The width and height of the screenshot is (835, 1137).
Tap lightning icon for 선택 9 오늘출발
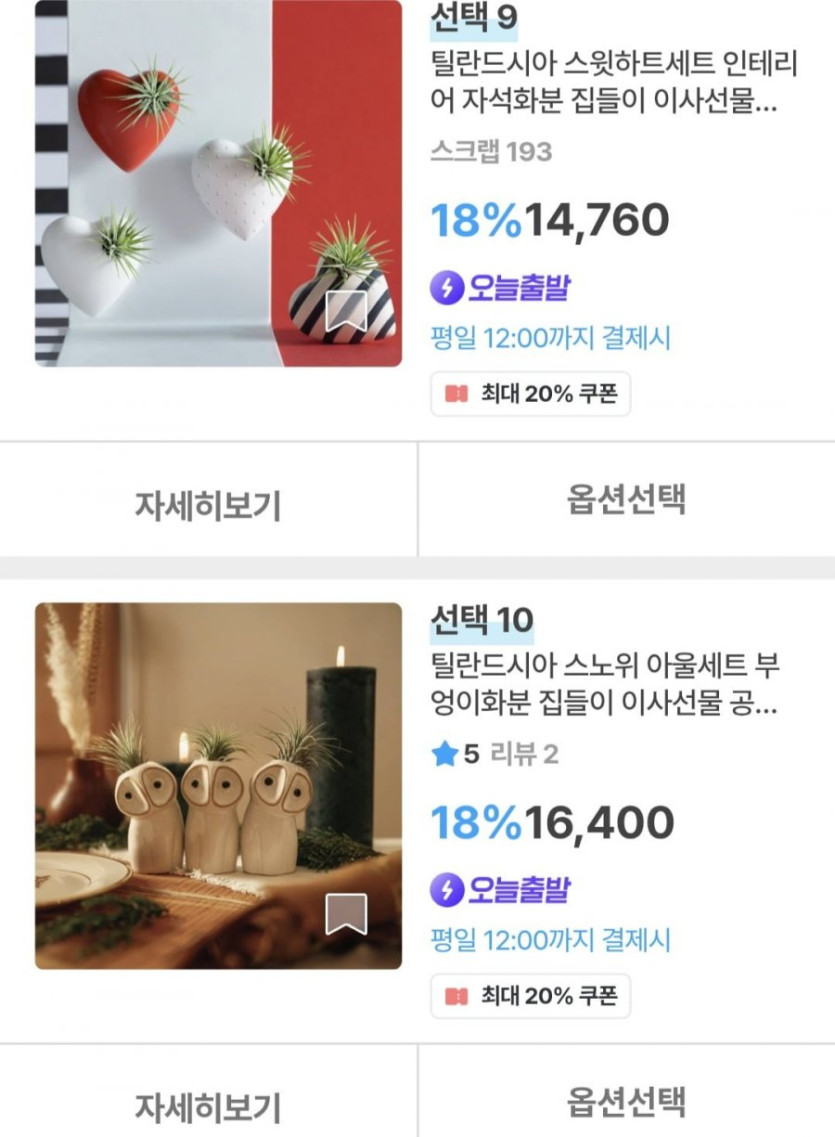pyautogui.click(x=447, y=288)
